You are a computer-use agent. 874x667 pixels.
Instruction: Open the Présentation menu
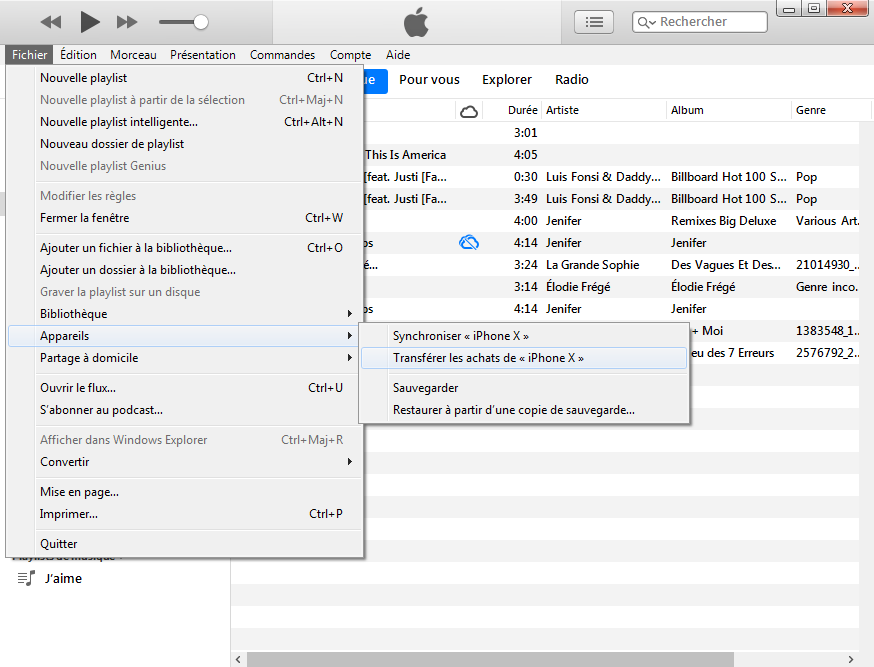pyautogui.click(x=203, y=55)
